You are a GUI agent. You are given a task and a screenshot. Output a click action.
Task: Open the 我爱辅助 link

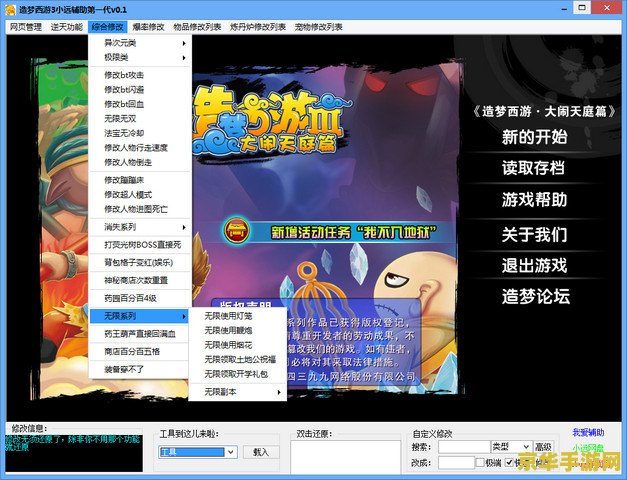[588, 432]
